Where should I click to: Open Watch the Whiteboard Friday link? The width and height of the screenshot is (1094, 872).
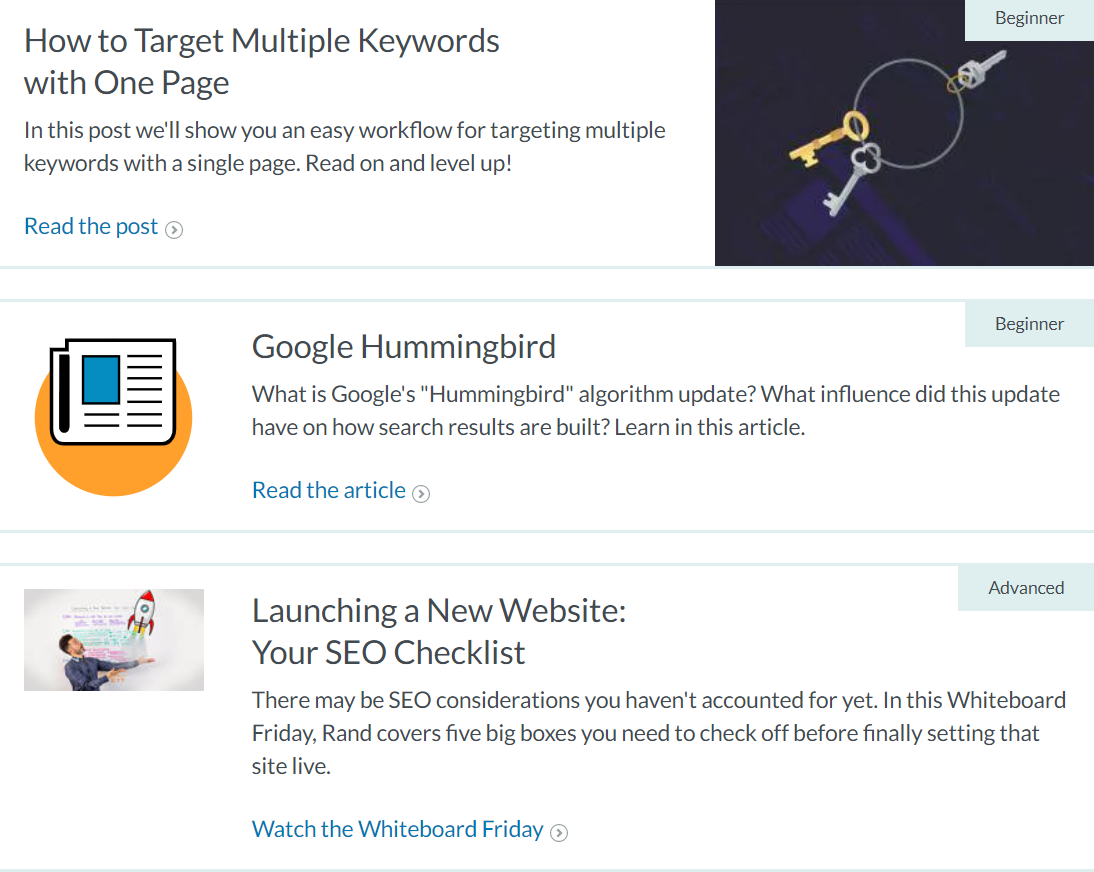(398, 829)
